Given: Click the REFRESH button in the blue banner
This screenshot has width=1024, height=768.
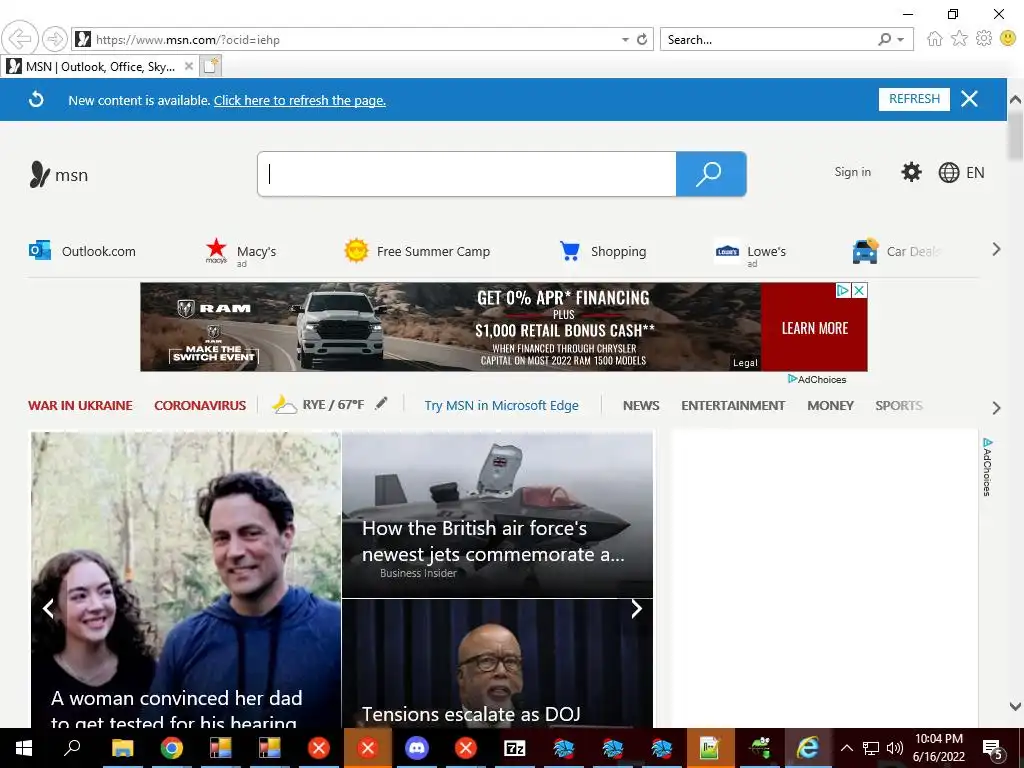Looking at the screenshot, I should (x=914, y=99).
